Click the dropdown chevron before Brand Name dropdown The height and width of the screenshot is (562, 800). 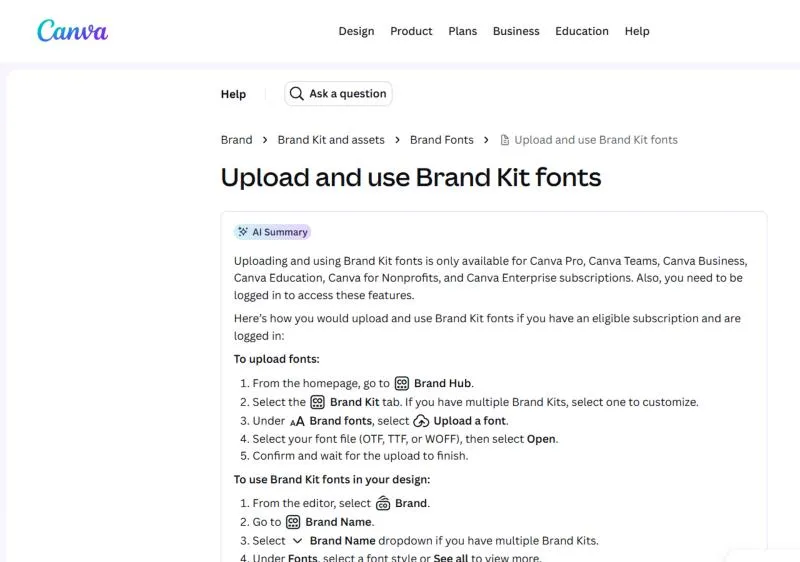coord(297,541)
